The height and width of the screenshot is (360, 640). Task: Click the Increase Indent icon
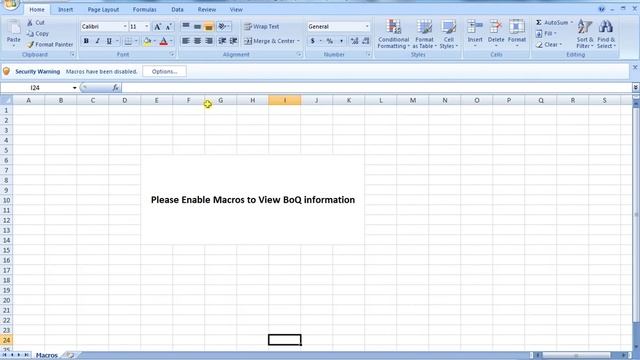coord(233,41)
